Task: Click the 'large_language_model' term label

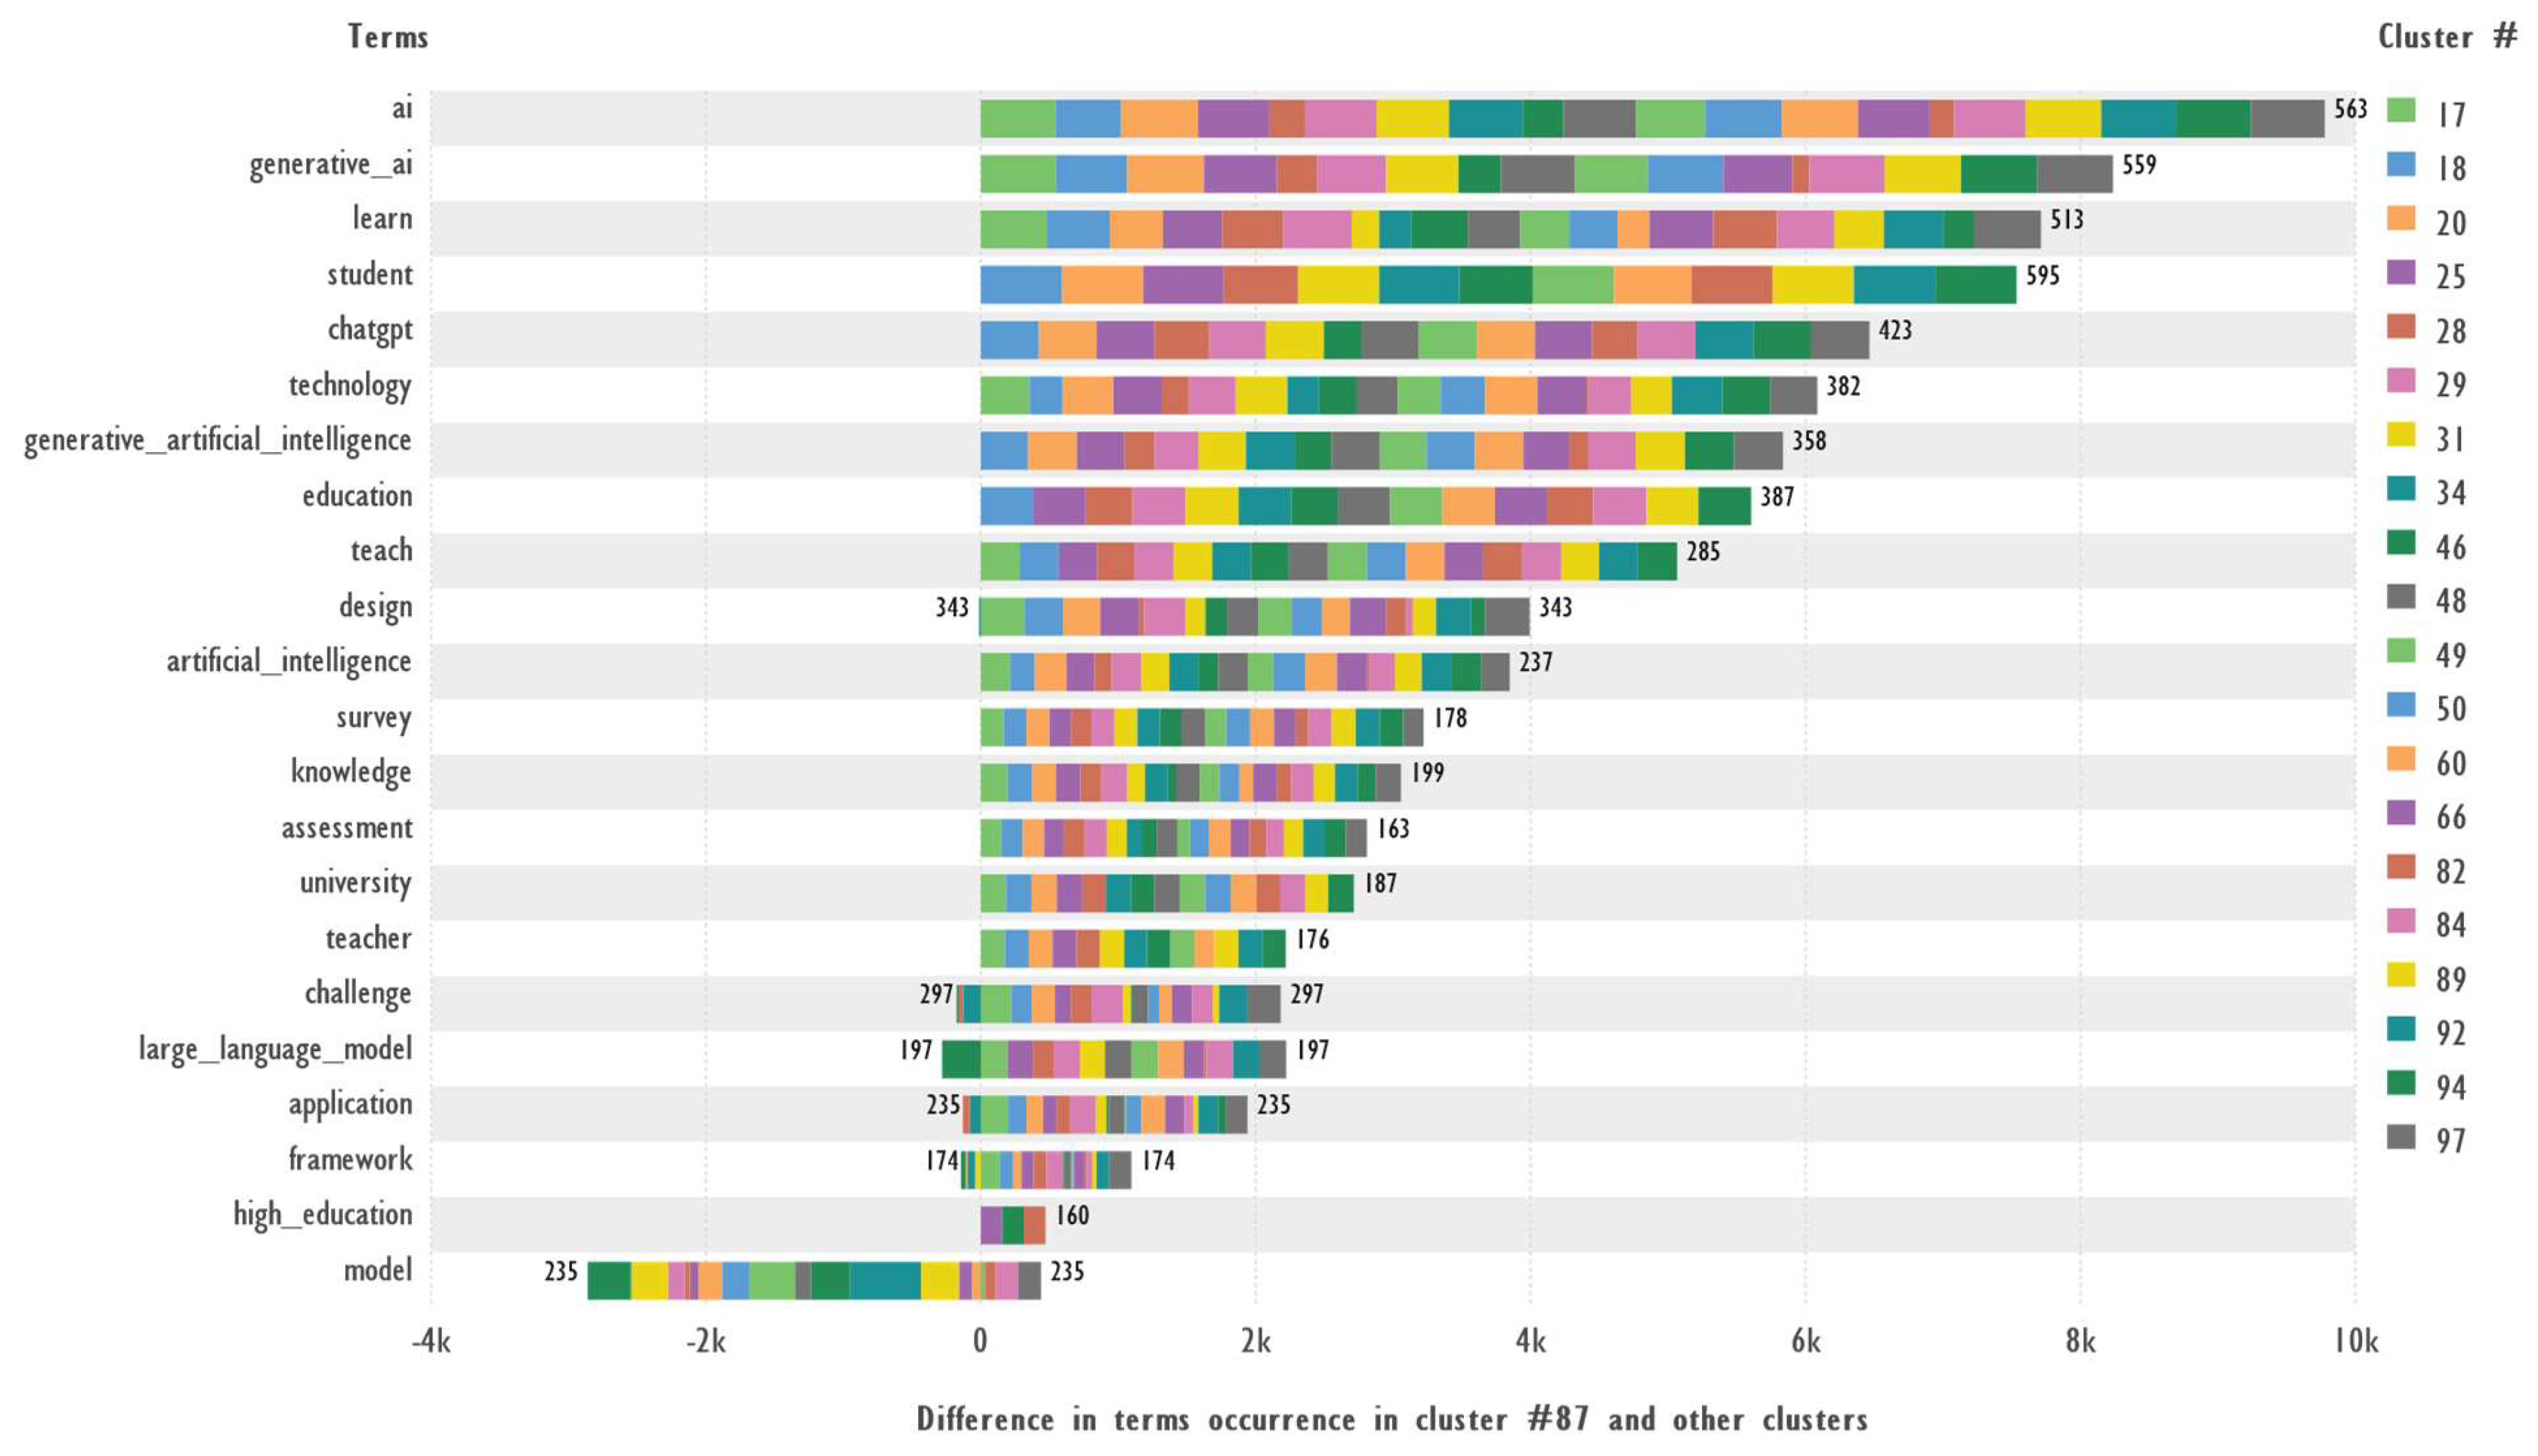Action: coord(275,1049)
